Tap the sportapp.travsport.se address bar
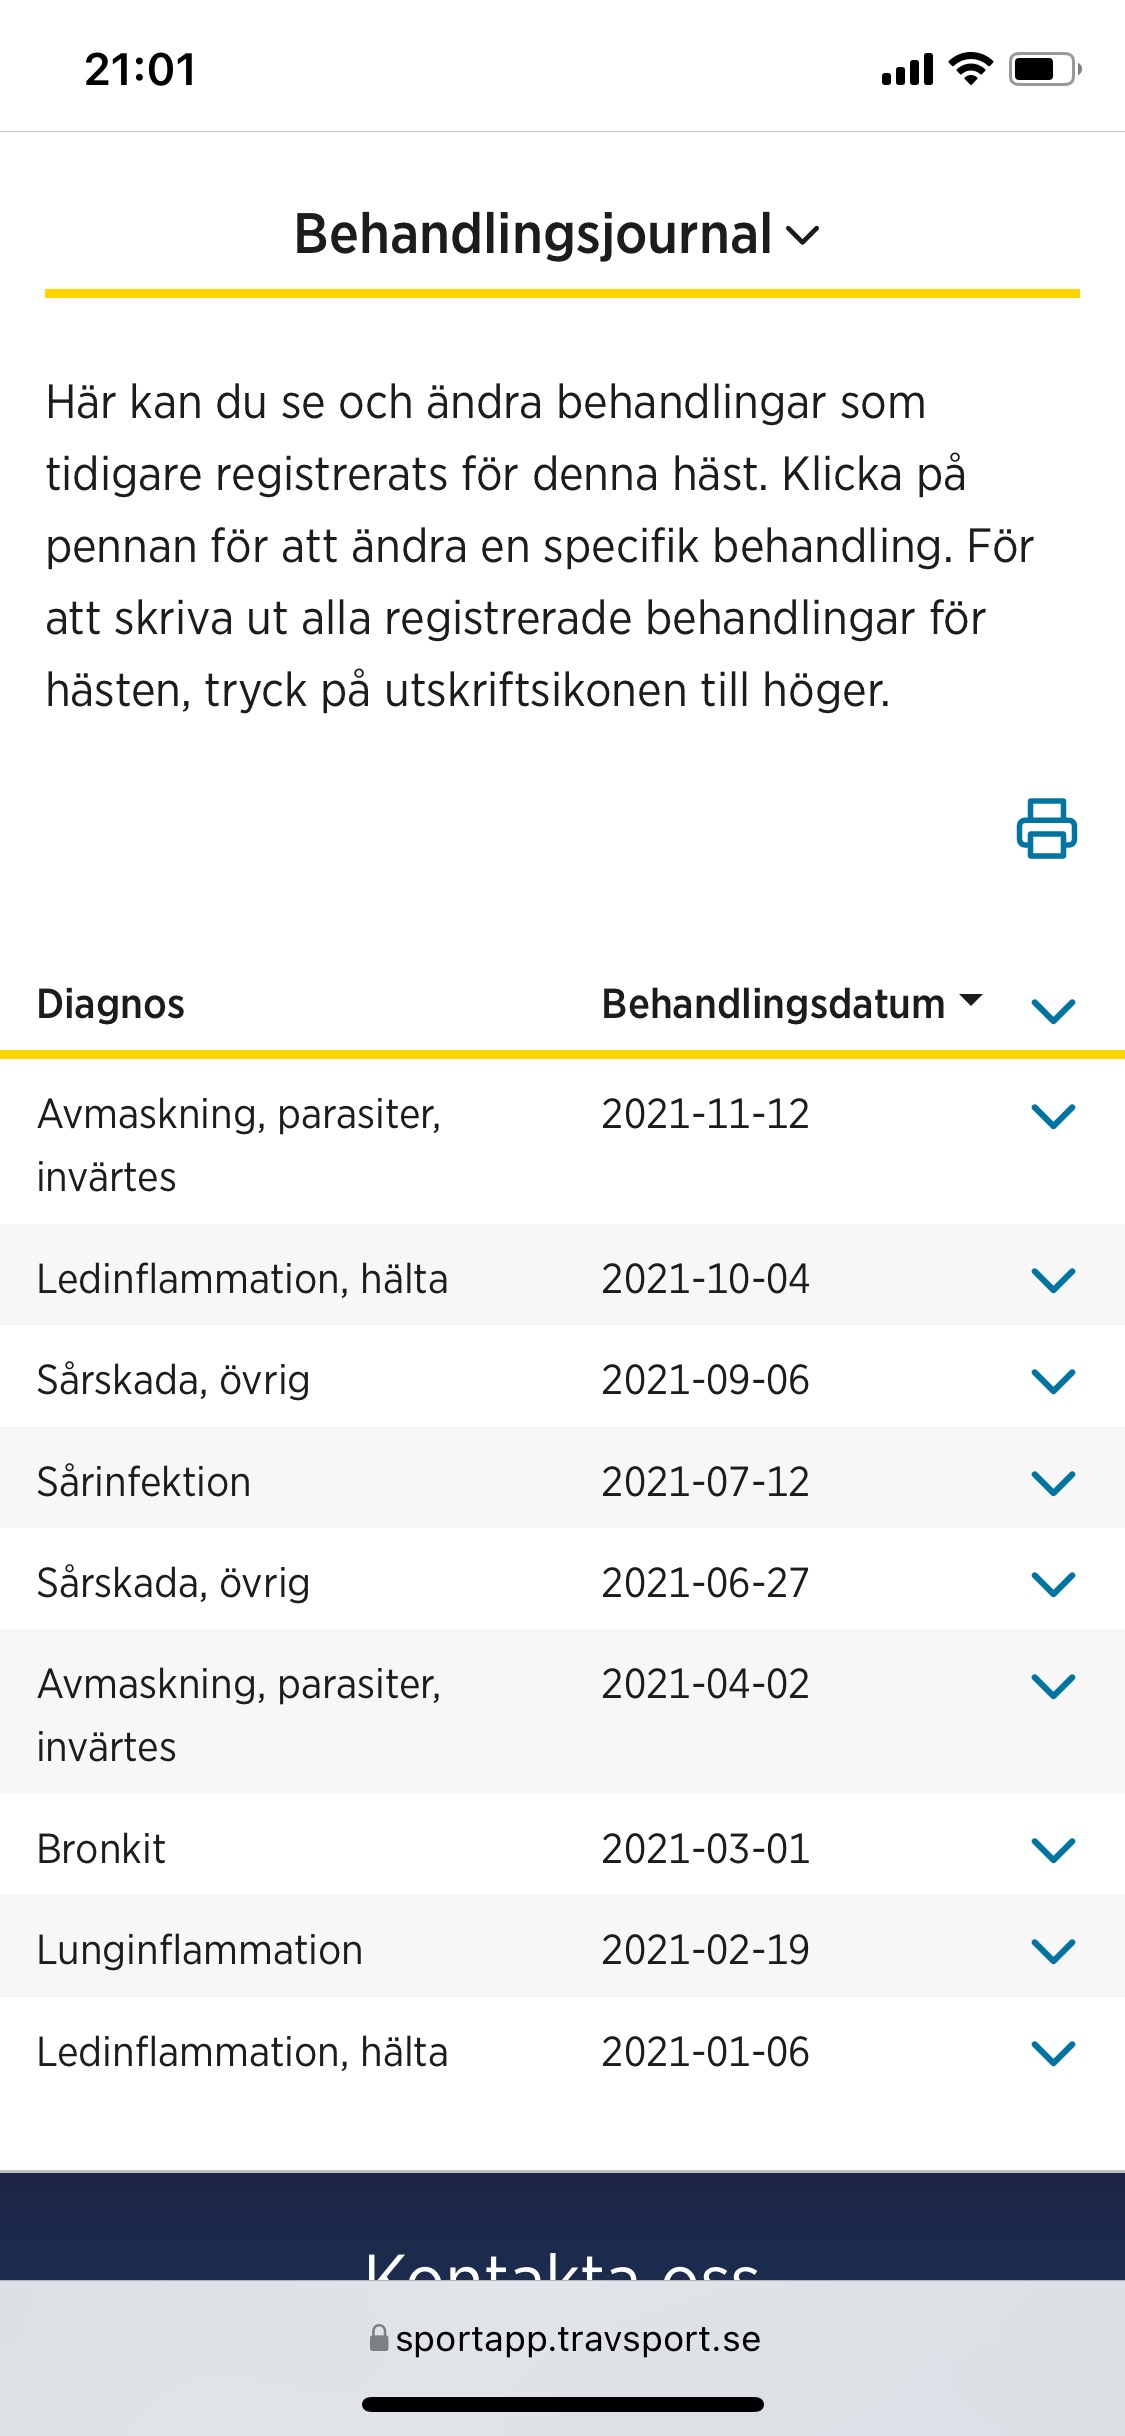This screenshot has height=2436, width=1125. click(563, 2338)
